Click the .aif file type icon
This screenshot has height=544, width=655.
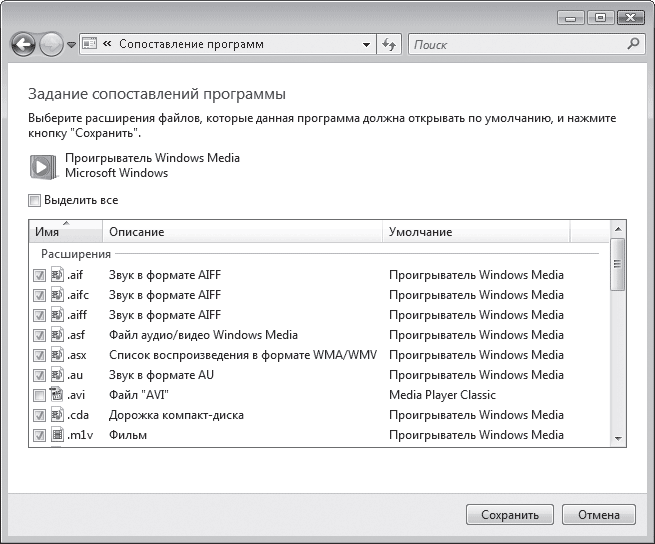point(57,275)
